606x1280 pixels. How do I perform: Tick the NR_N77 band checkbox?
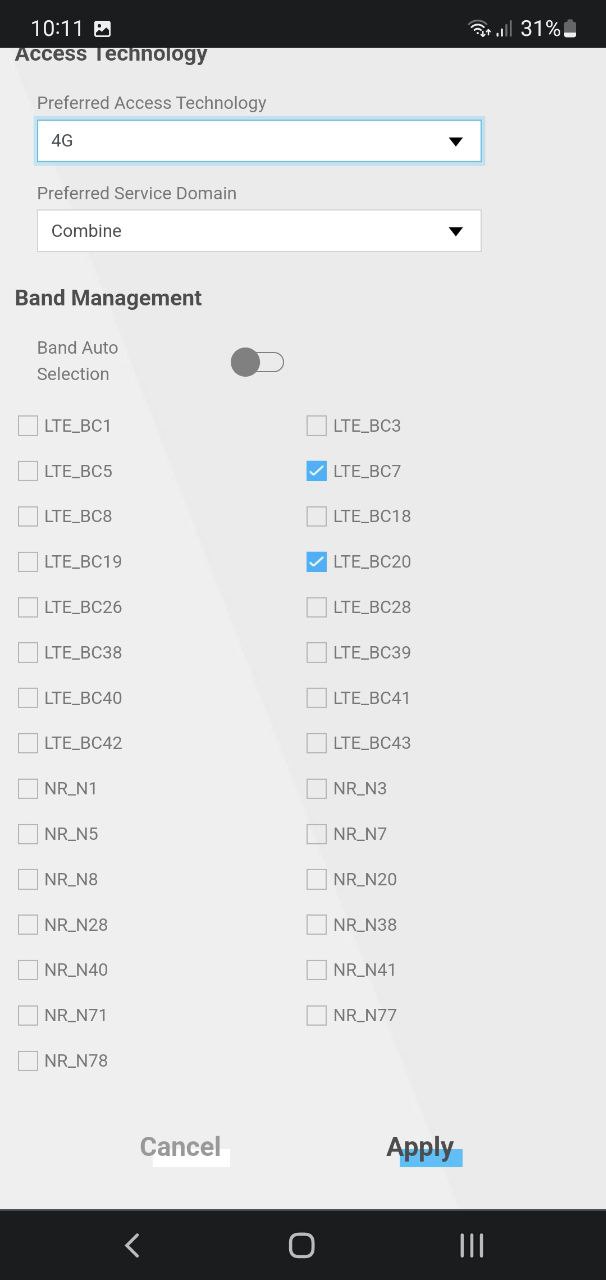pyautogui.click(x=317, y=1016)
